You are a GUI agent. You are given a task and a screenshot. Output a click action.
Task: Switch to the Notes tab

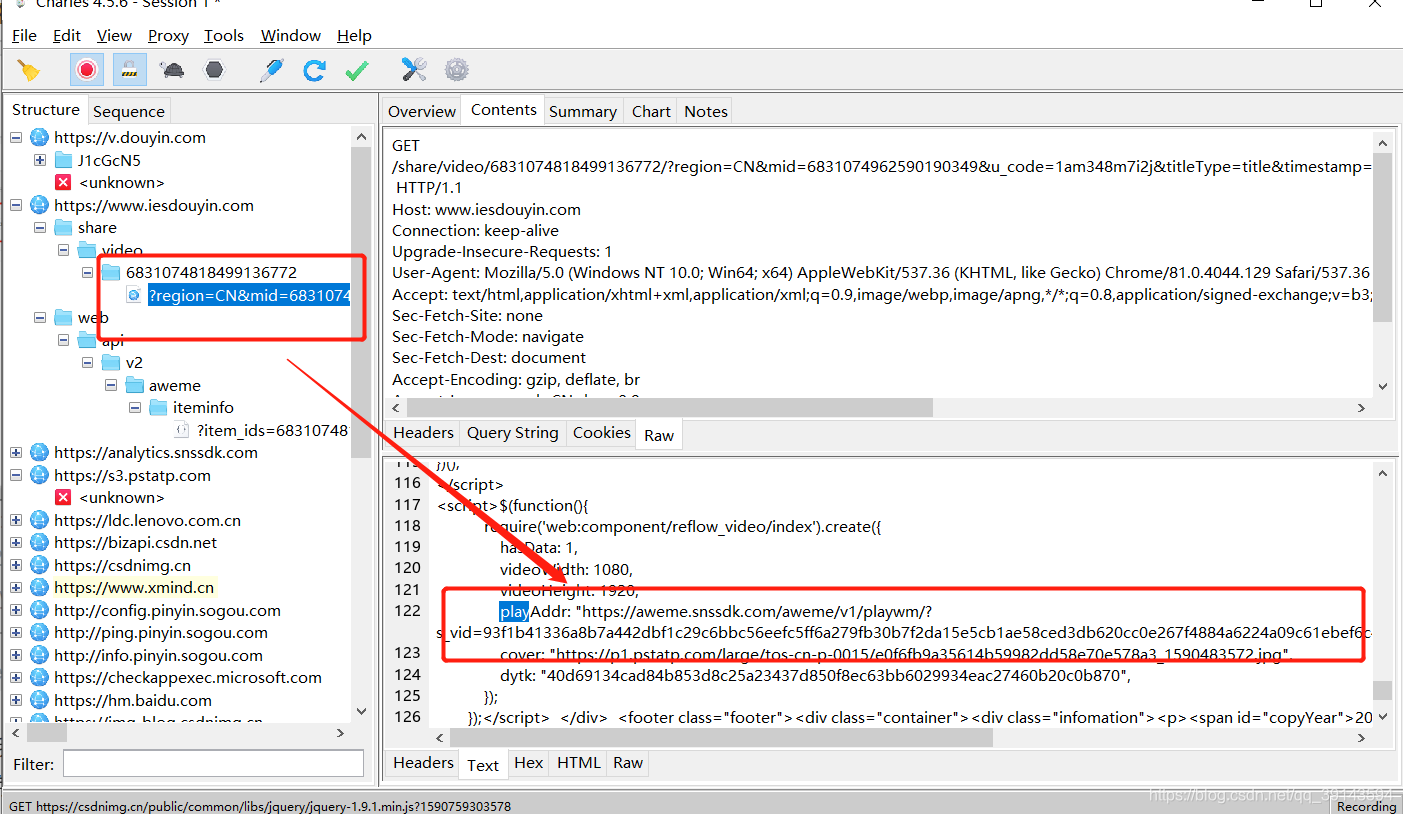click(x=706, y=111)
